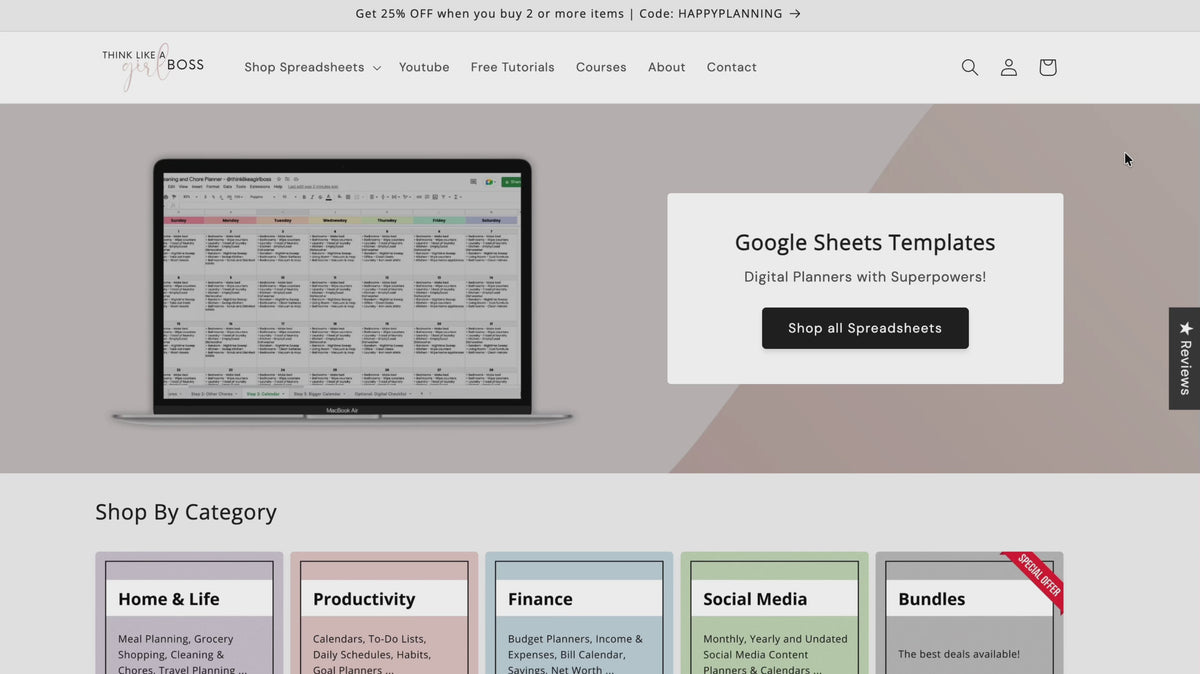Screen dimensions: 1200x674
Task: Open the Productivity category card
Action: pos(384,613)
